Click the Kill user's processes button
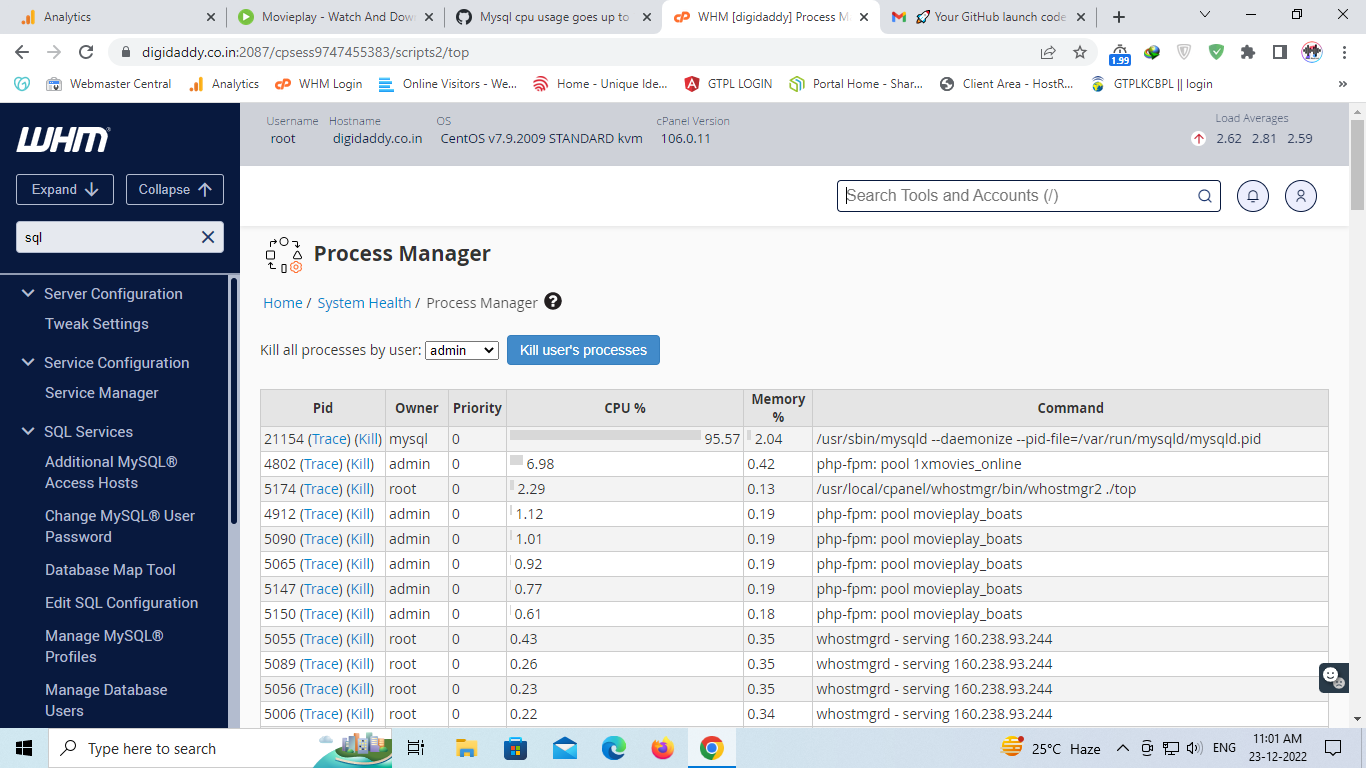The image size is (1366, 768). [583, 350]
